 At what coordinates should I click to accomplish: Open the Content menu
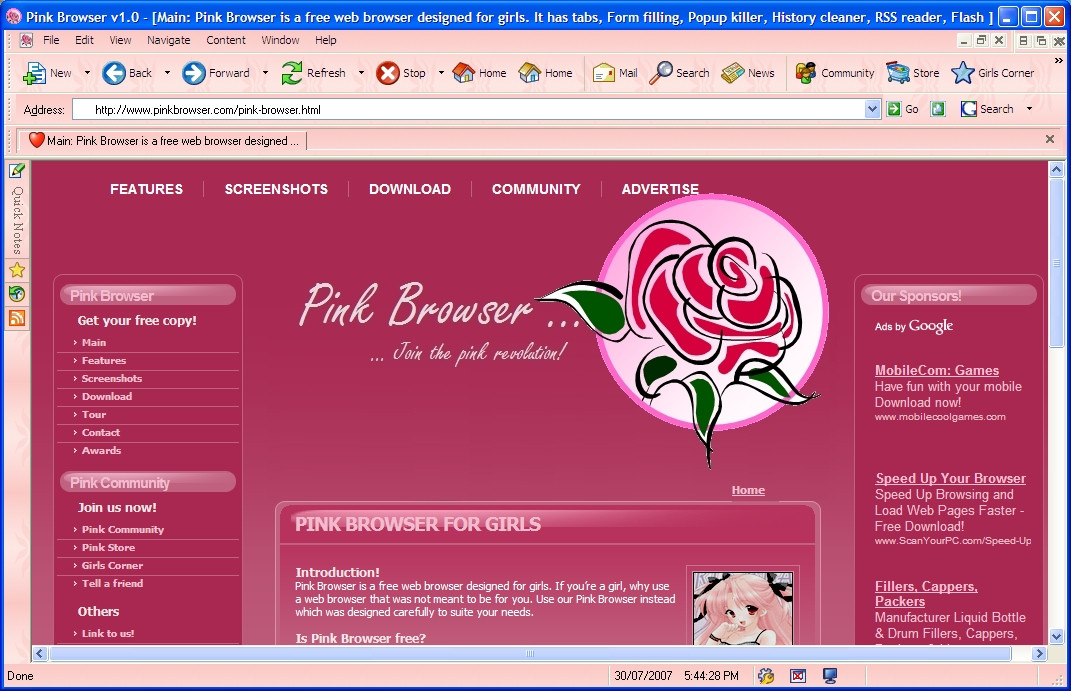click(x=226, y=40)
